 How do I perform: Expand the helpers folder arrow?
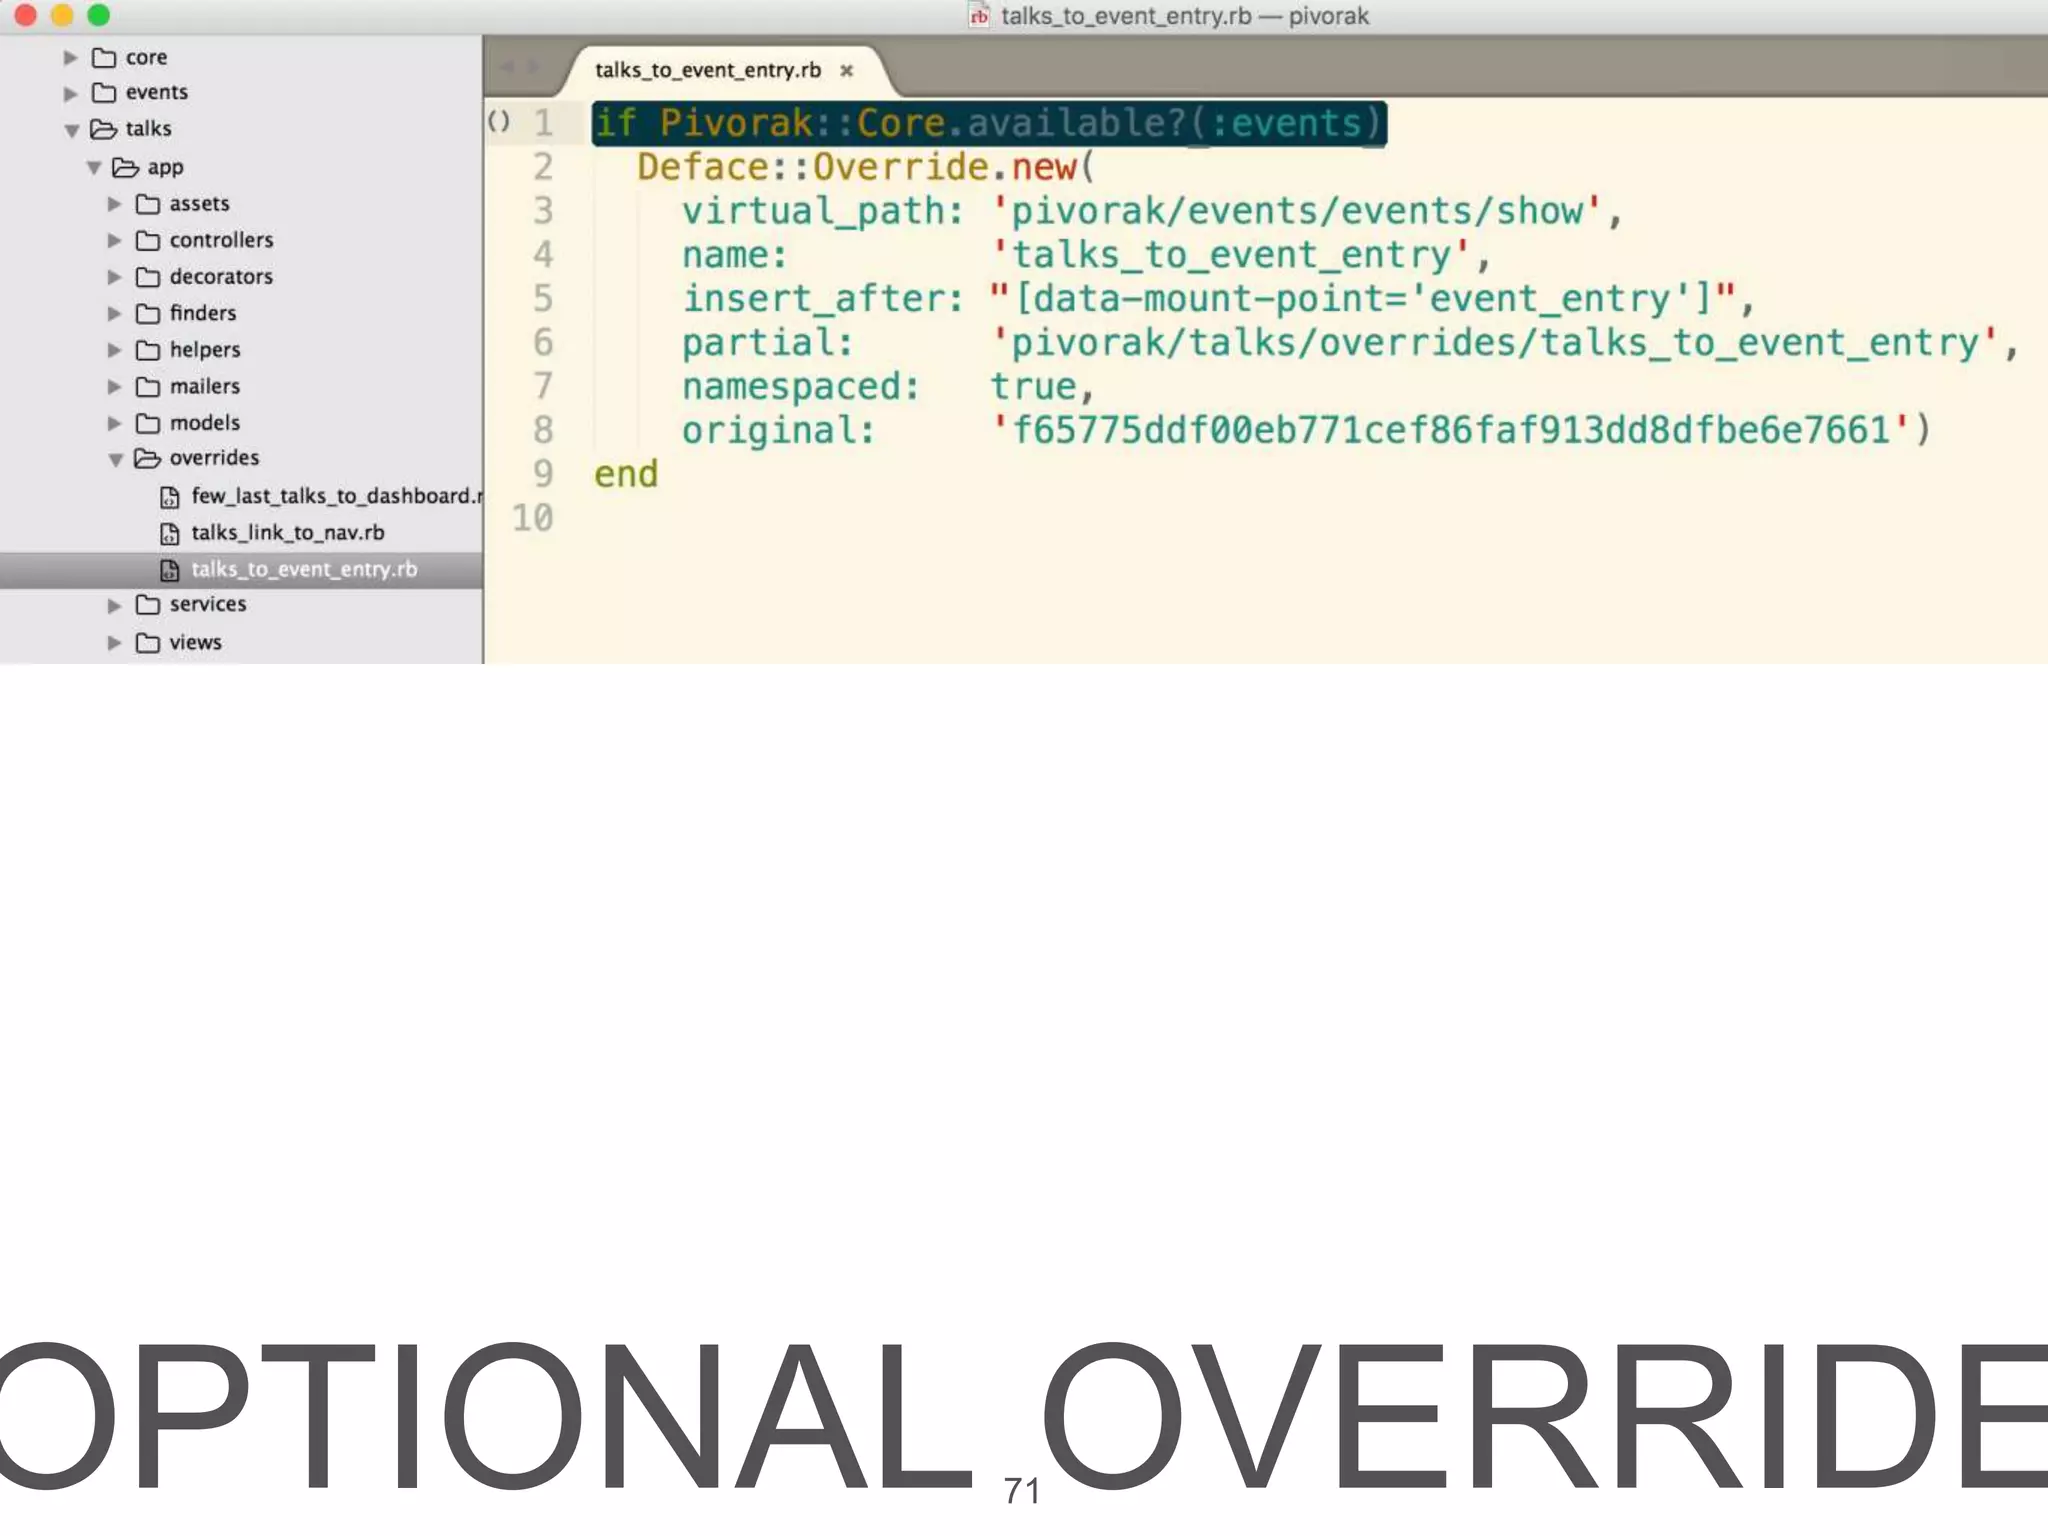[114, 350]
